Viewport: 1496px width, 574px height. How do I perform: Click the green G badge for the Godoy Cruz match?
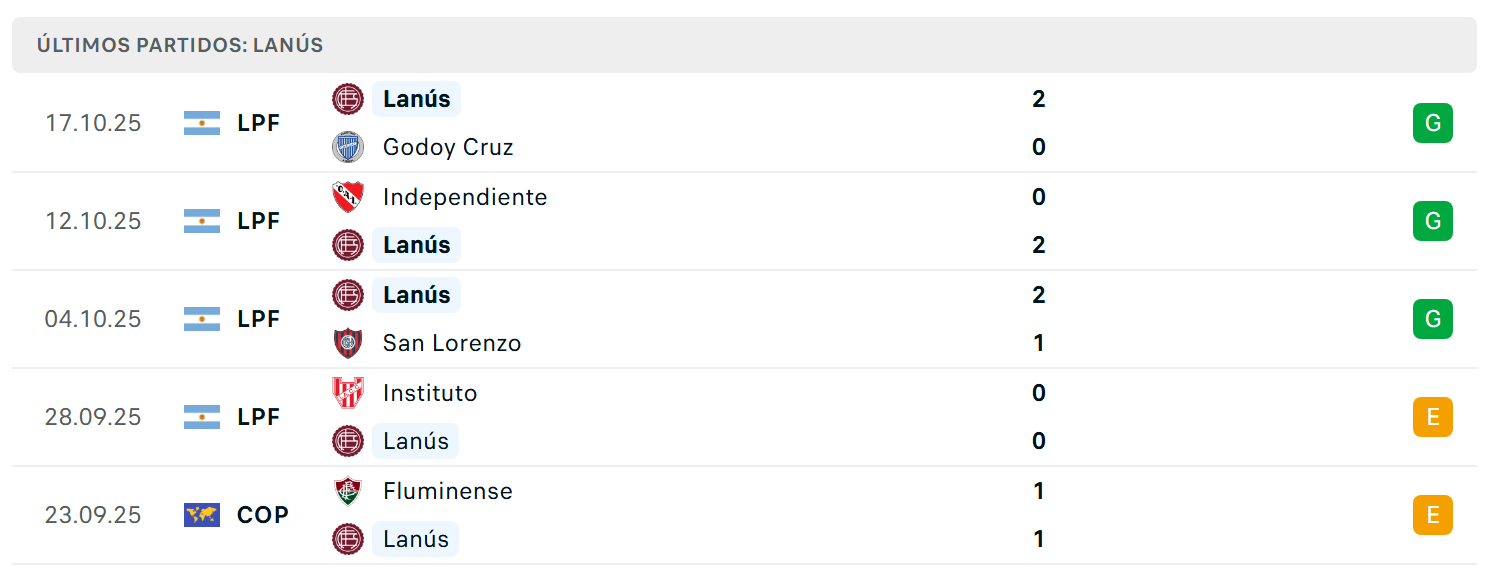(1432, 123)
